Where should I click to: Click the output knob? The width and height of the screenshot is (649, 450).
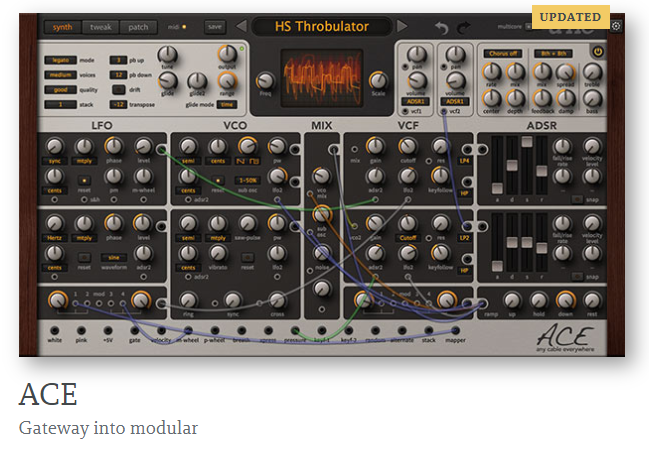[227, 54]
